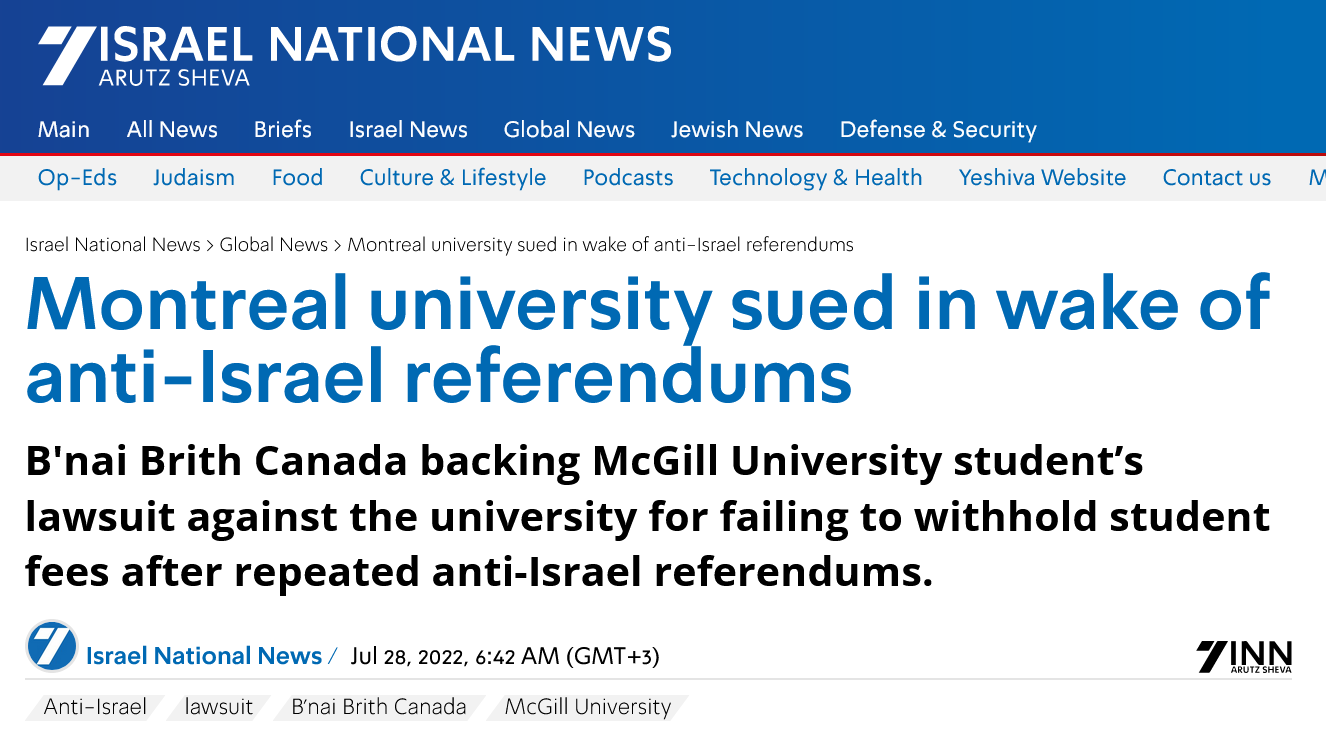The image size is (1326, 747).
Task: Open the Contact us page
Action: [x=1216, y=178]
